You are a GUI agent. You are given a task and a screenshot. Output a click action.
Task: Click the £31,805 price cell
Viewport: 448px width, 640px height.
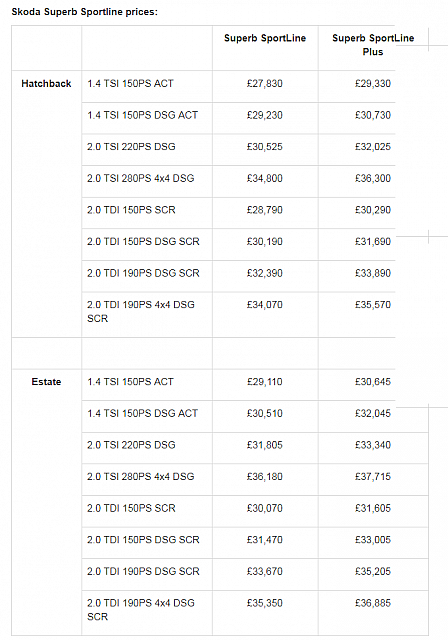click(264, 445)
